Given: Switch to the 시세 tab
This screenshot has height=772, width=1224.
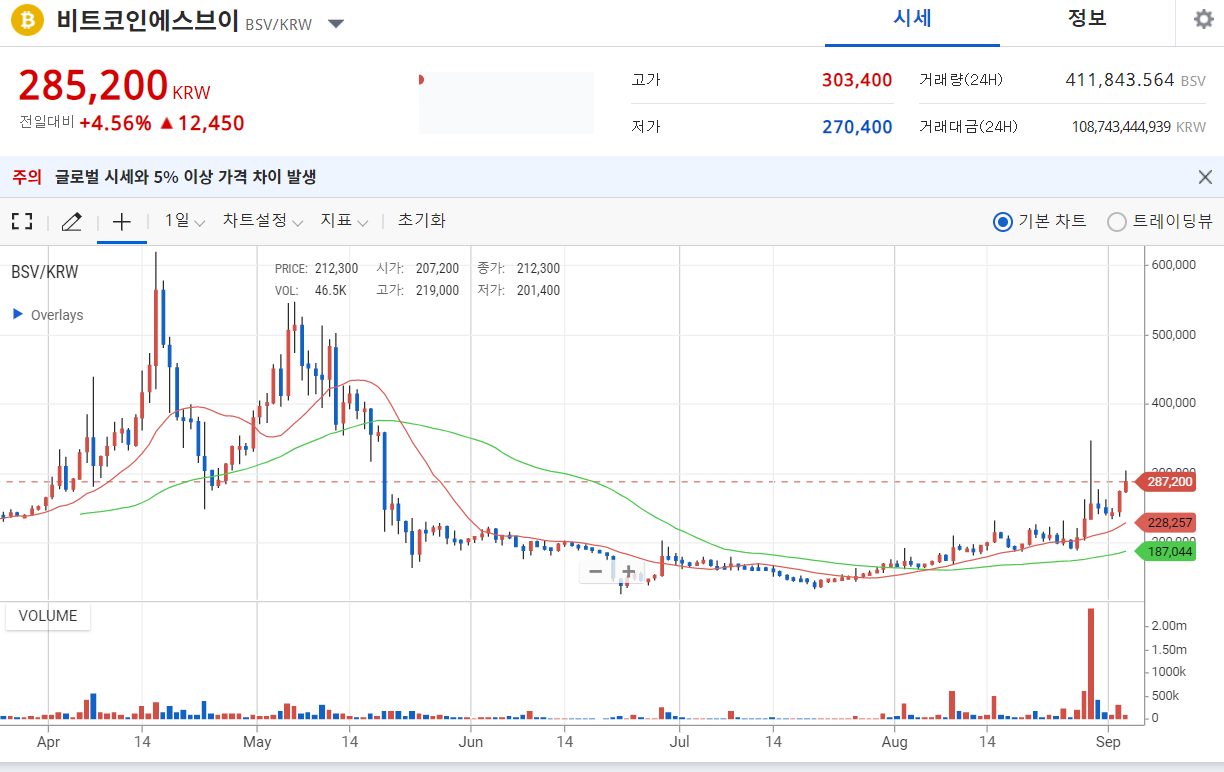Looking at the screenshot, I should click(912, 19).
